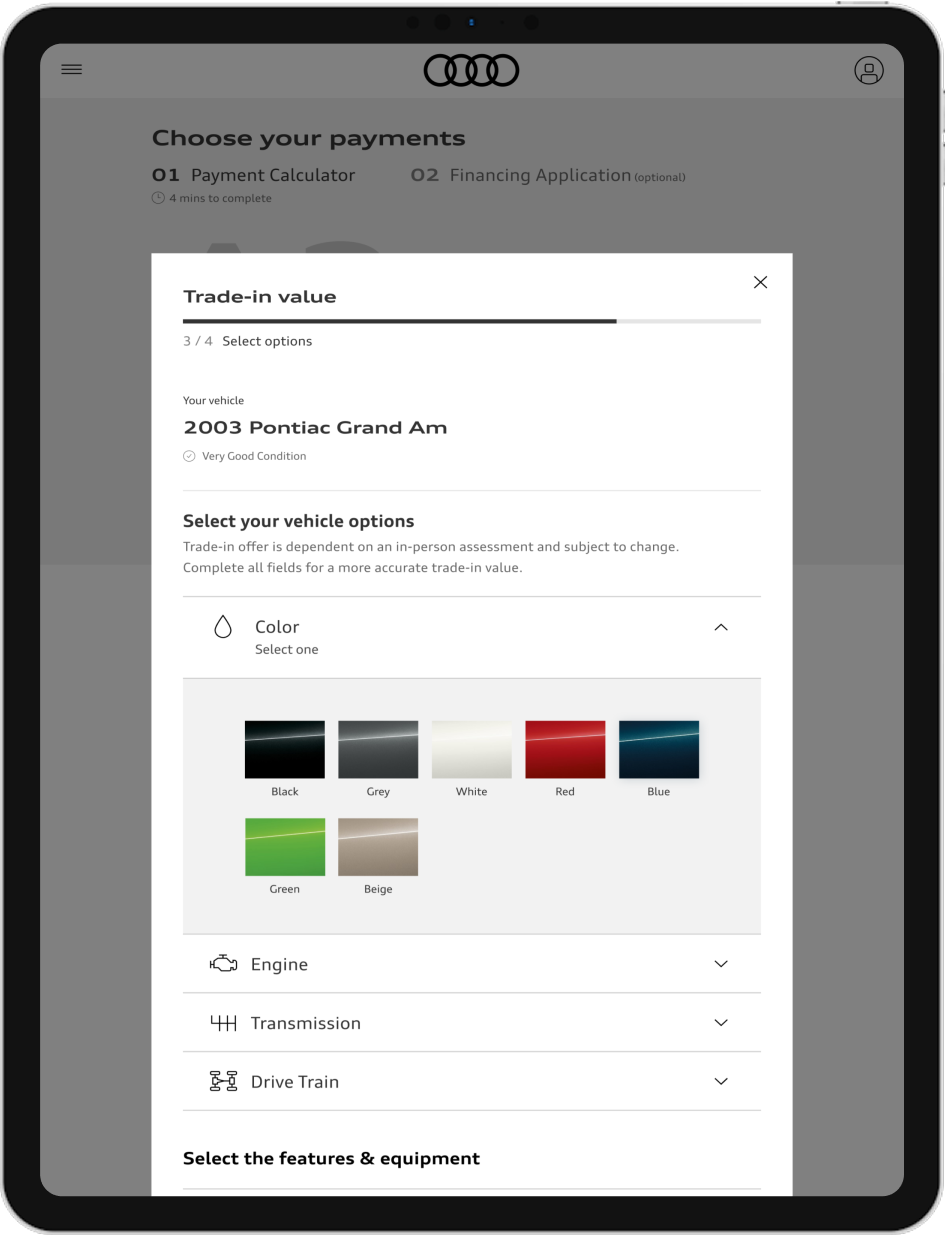Click the Engine icon
This screenshot has height=1235, width=946.
pyautogui.click(x=223, y=964)
